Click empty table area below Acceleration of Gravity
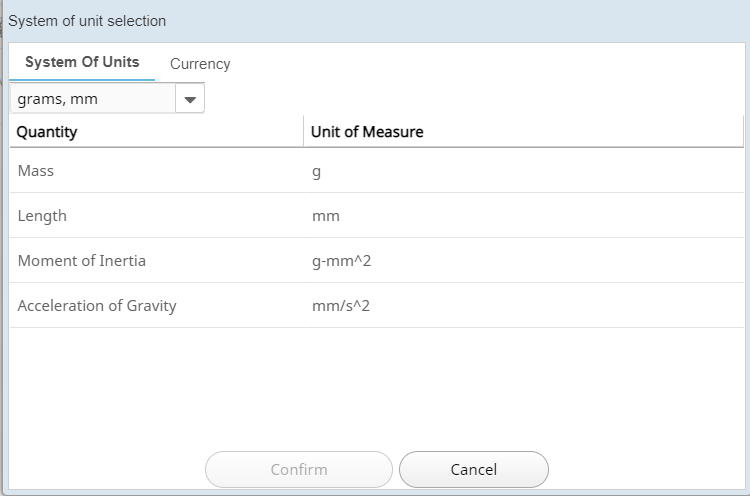Image resolution: width=750 pixels, height=496 pixels. pos(374,385)
